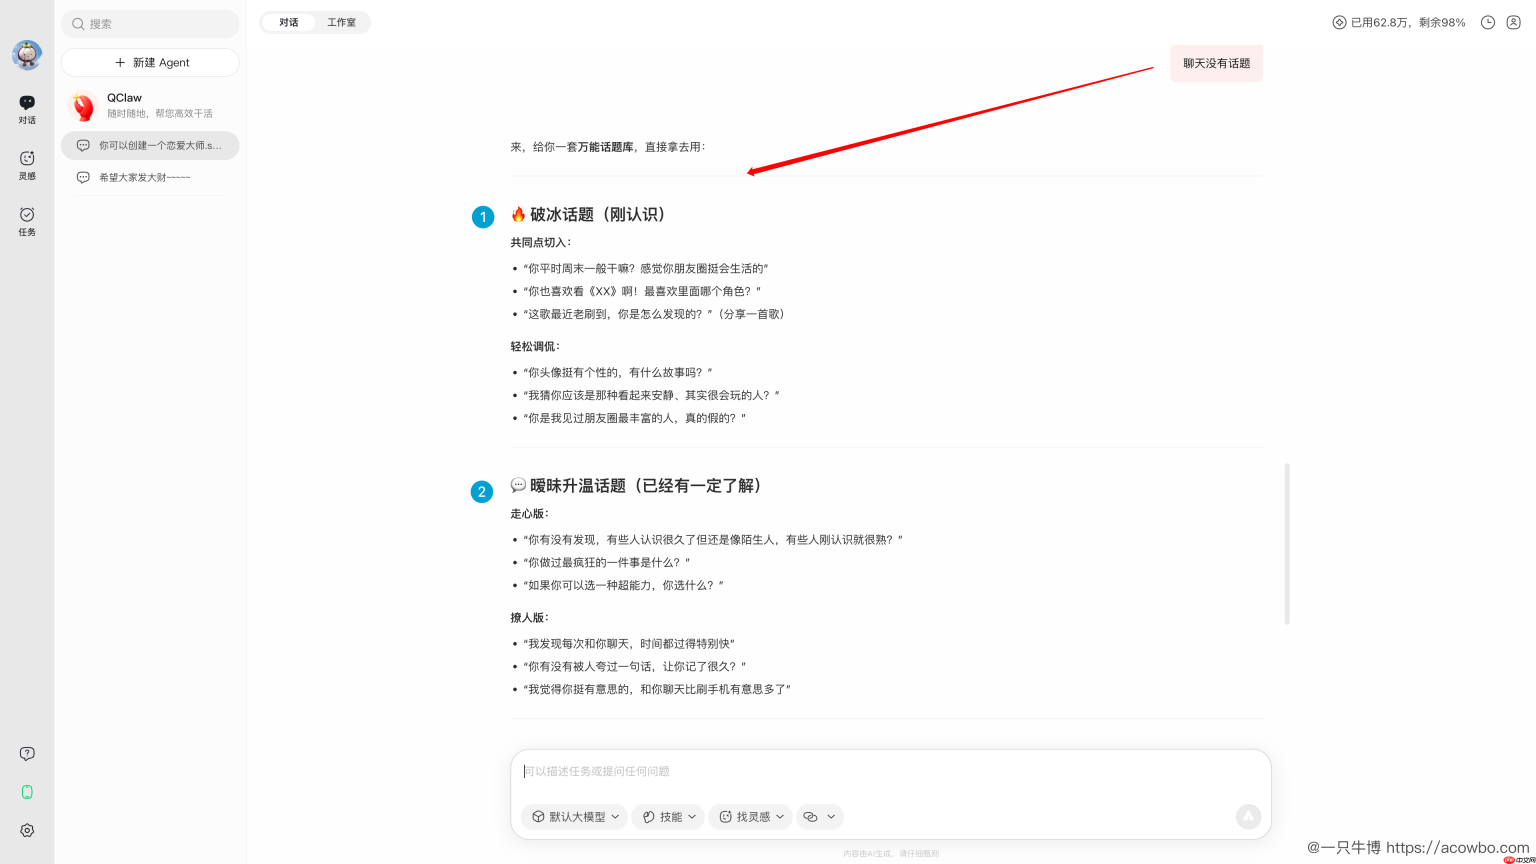
Task: Open the 默认大模型 model dropdown
Action: tap(574, 817)
